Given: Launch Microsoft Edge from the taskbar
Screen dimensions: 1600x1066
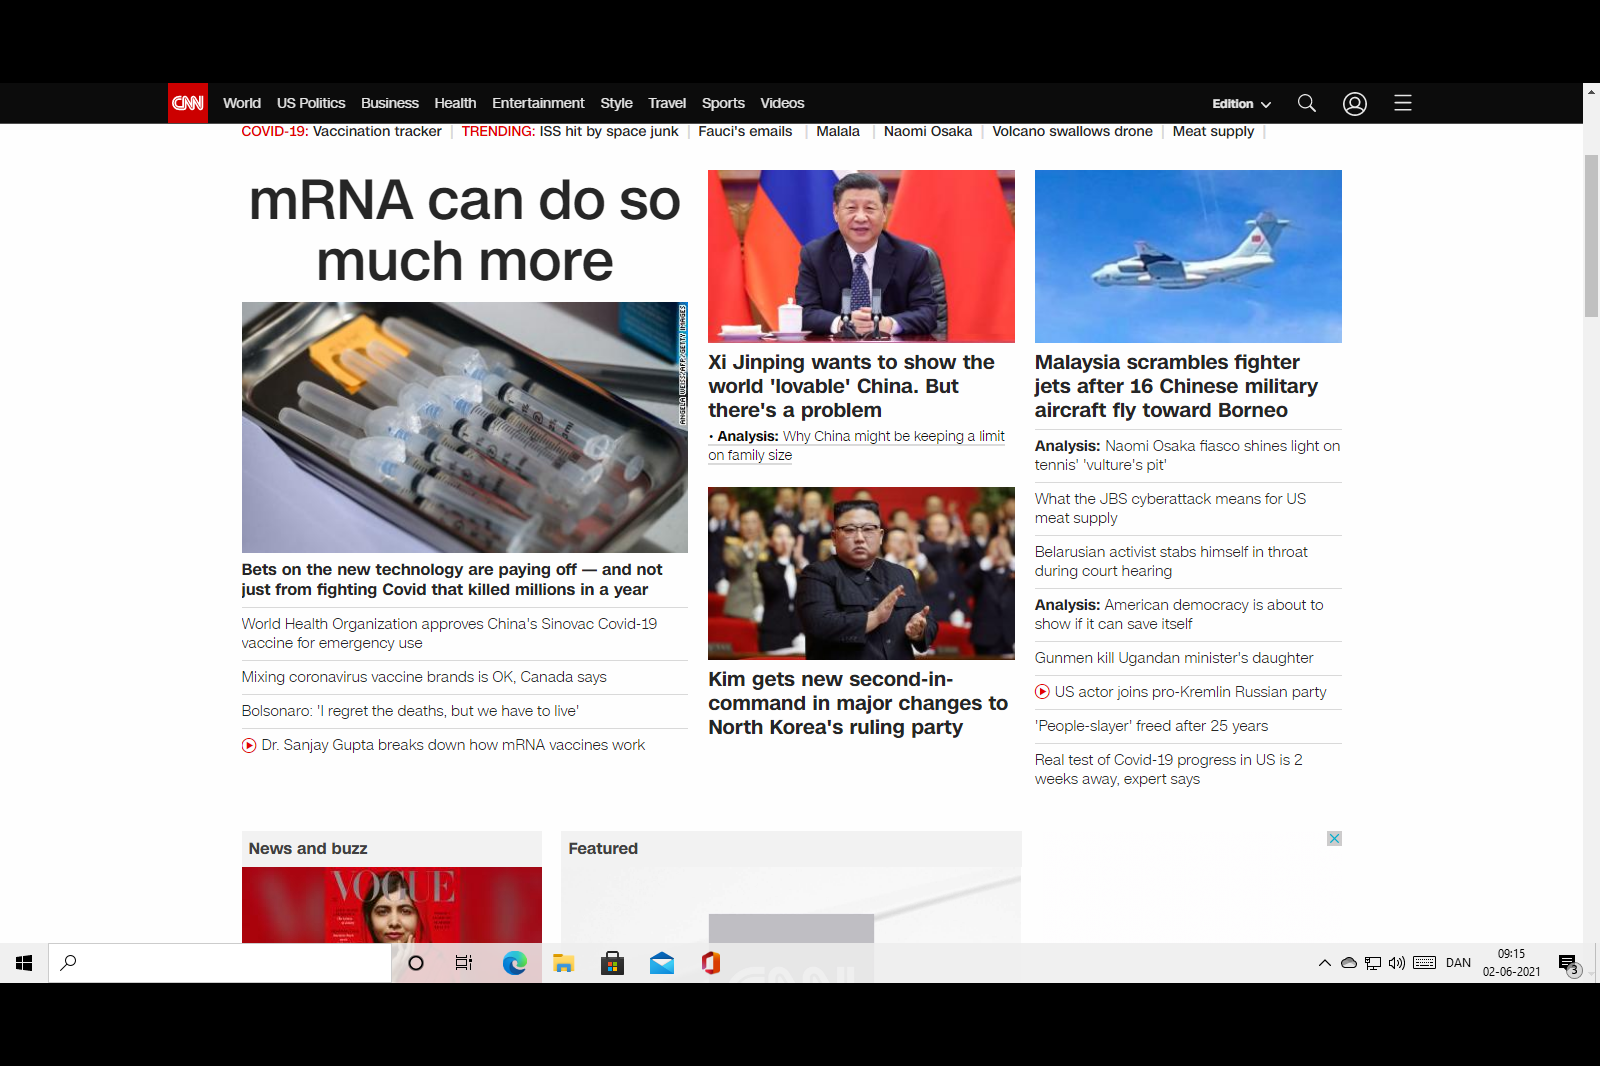Looking at the screenshot, I should pyautogui.click(x=514, y=963).
